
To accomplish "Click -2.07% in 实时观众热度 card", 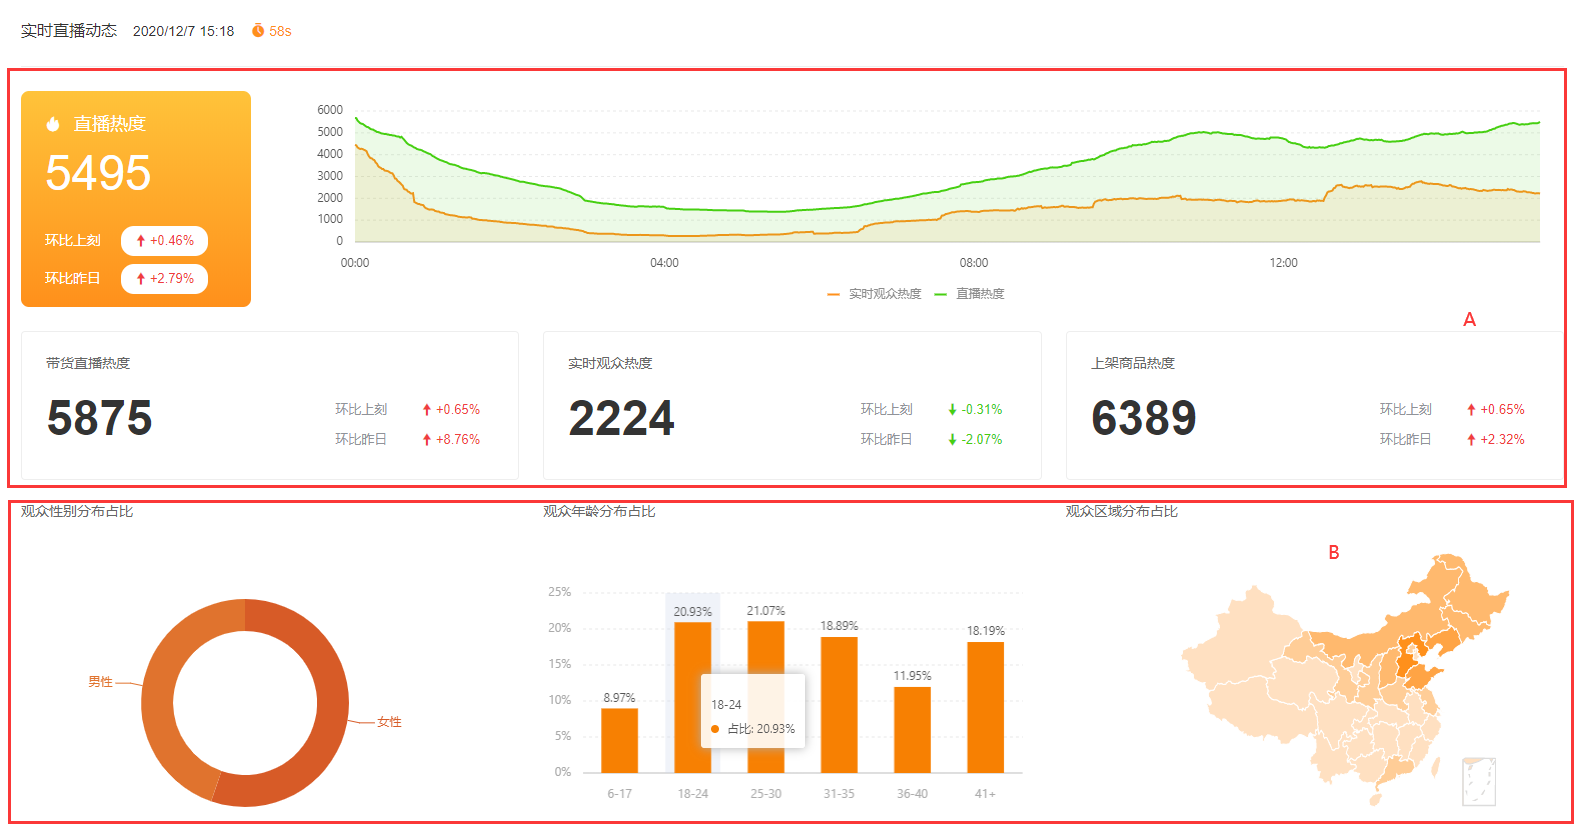I will click(975, 440).
